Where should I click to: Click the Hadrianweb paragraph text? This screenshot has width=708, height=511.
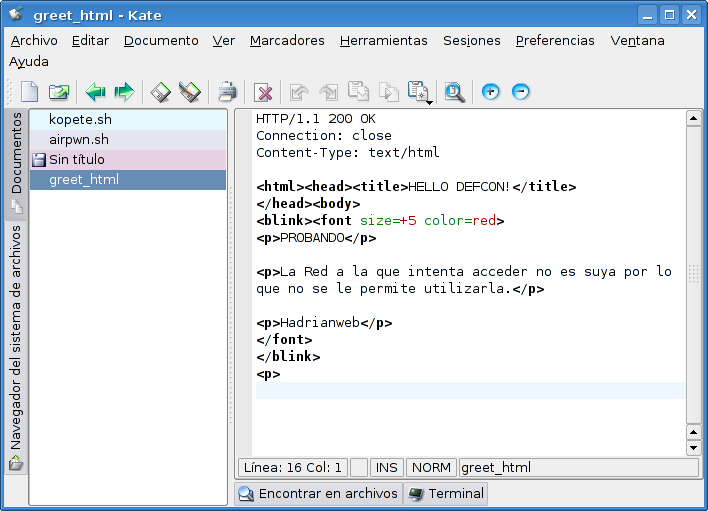(x=320, y=323)
